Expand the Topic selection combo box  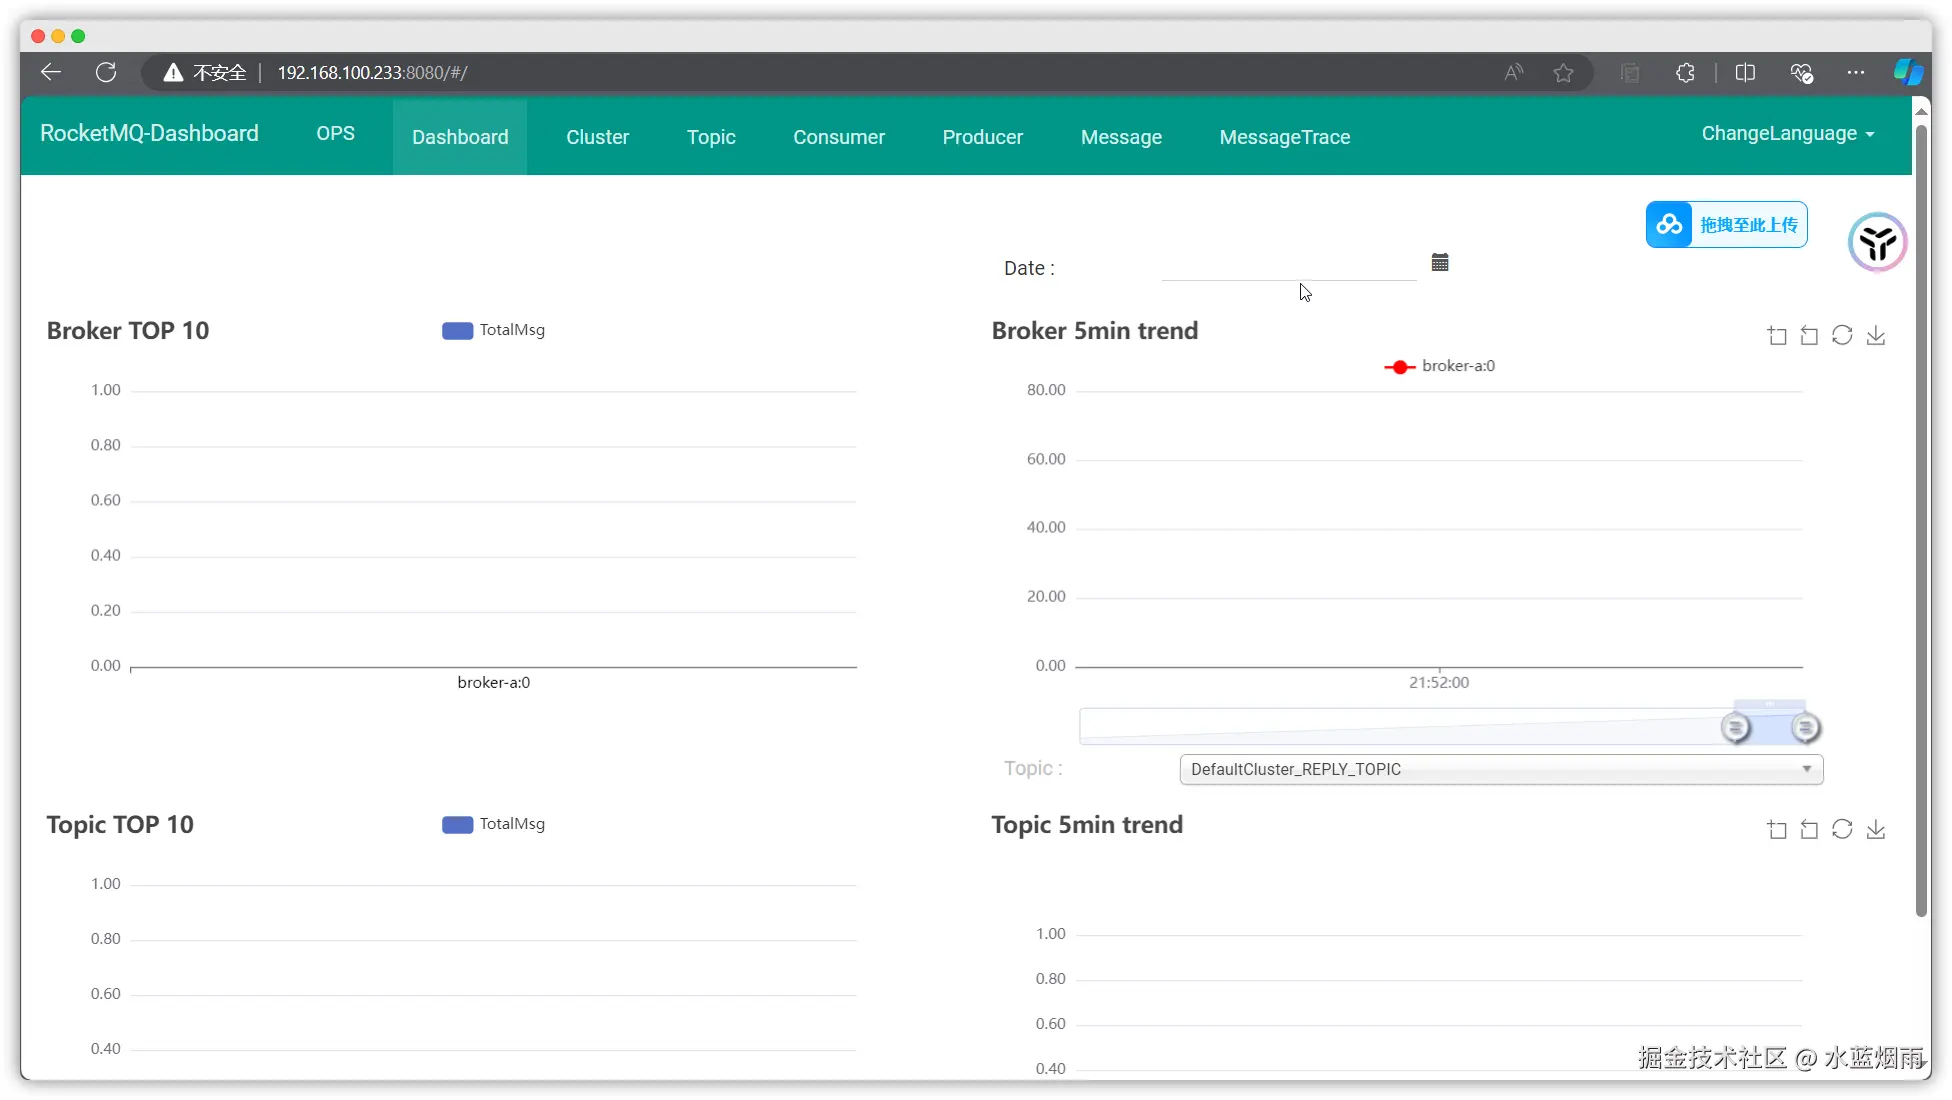pos(1500,769)
